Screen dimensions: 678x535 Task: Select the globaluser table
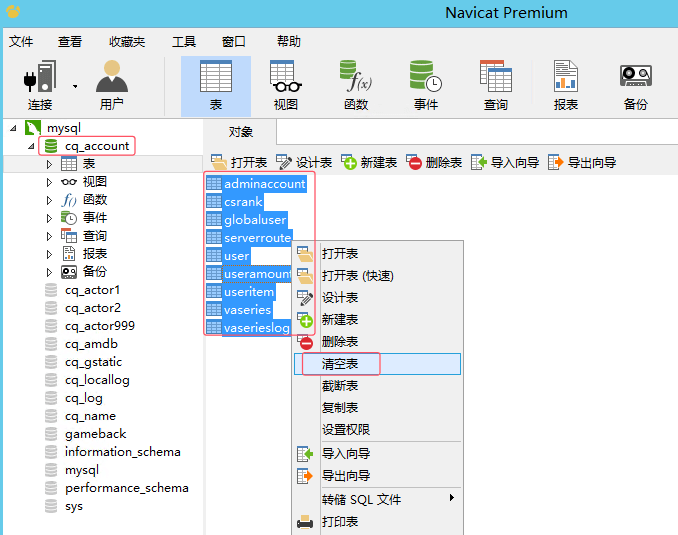point(246,220)
